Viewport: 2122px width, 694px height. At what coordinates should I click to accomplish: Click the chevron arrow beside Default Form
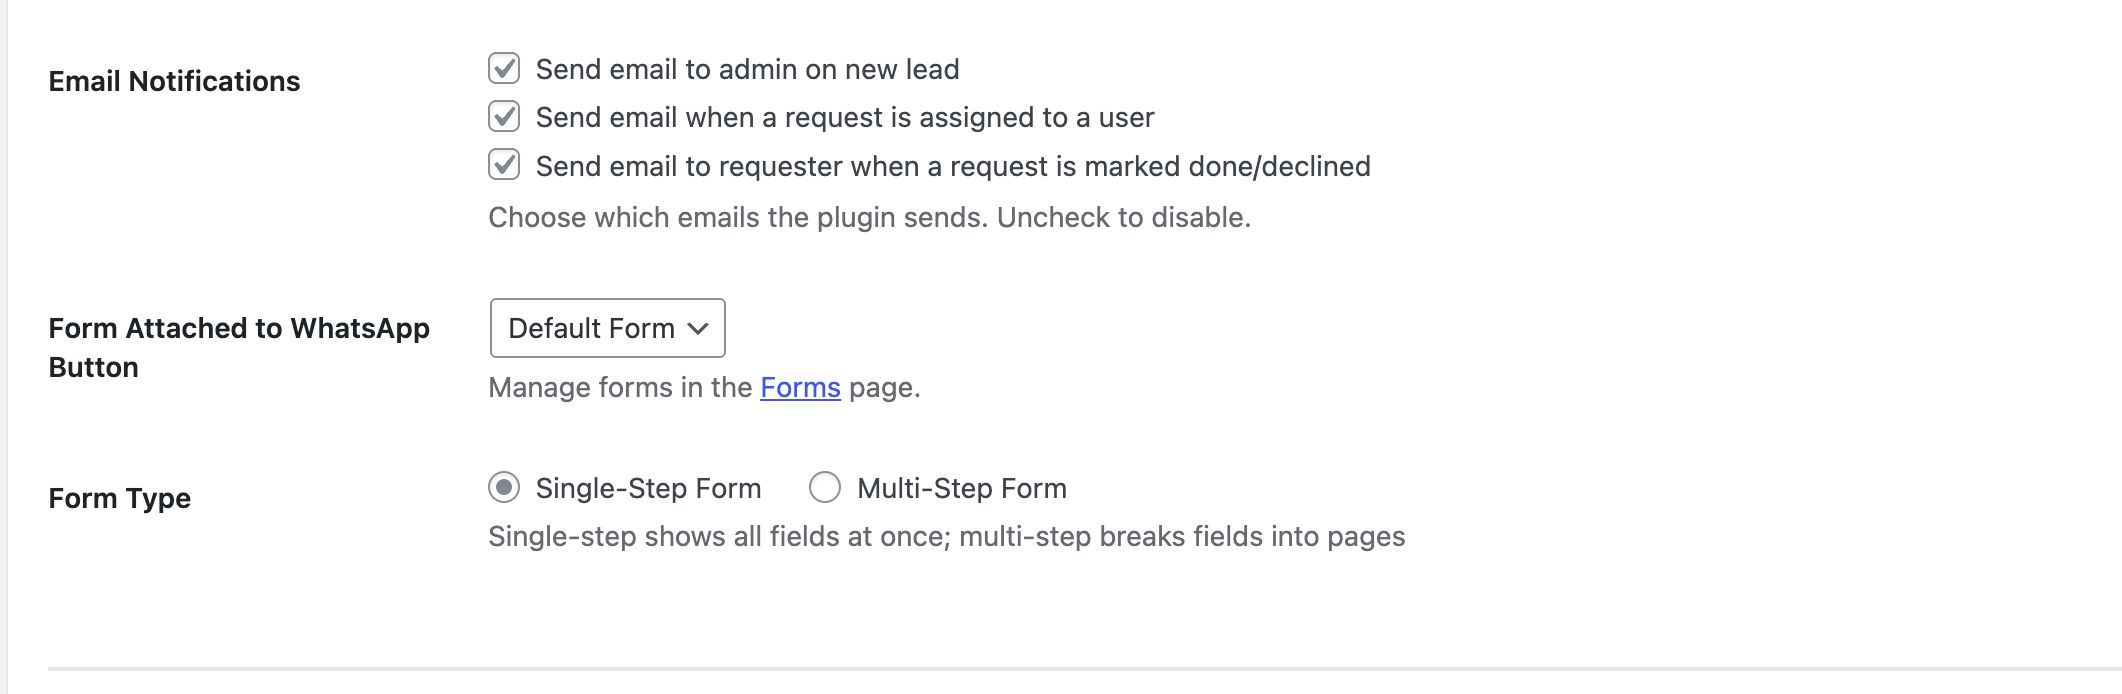(x=698, y=328)
